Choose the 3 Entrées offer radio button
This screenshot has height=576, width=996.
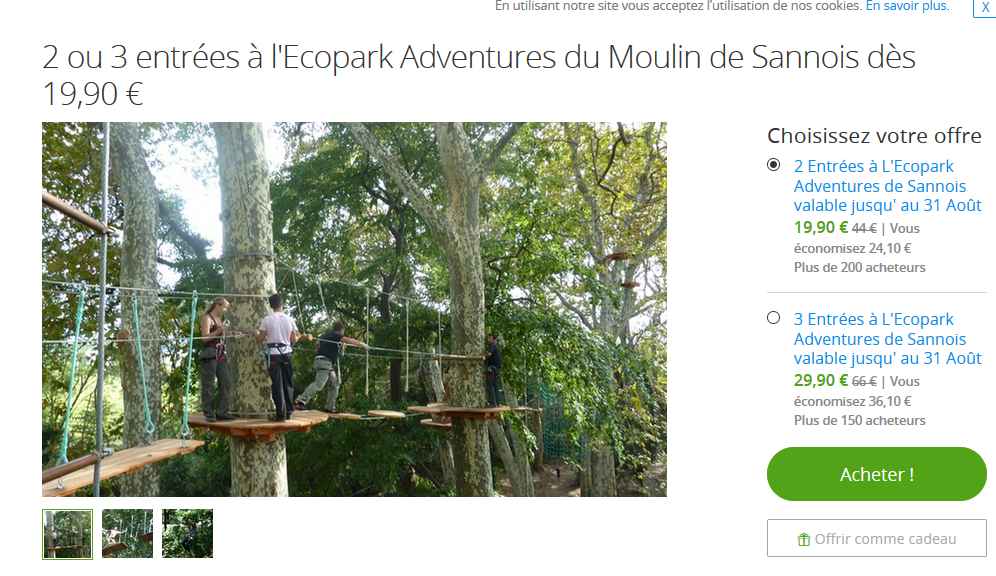point(773,318)
